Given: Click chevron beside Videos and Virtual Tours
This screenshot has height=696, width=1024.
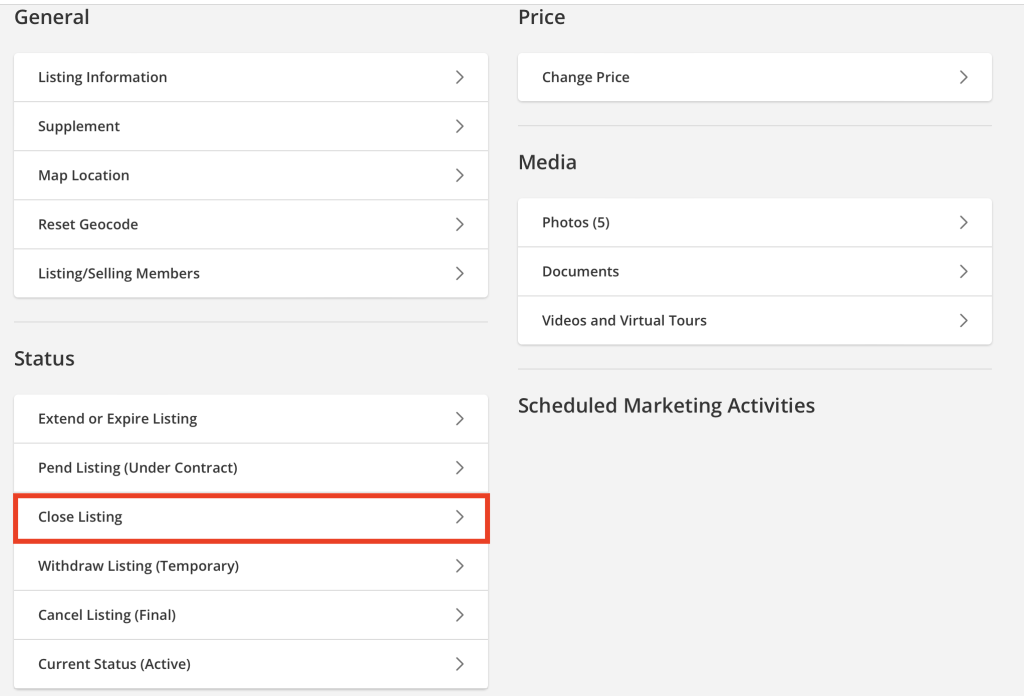Looking at the screenshot, I should [964, 320].
